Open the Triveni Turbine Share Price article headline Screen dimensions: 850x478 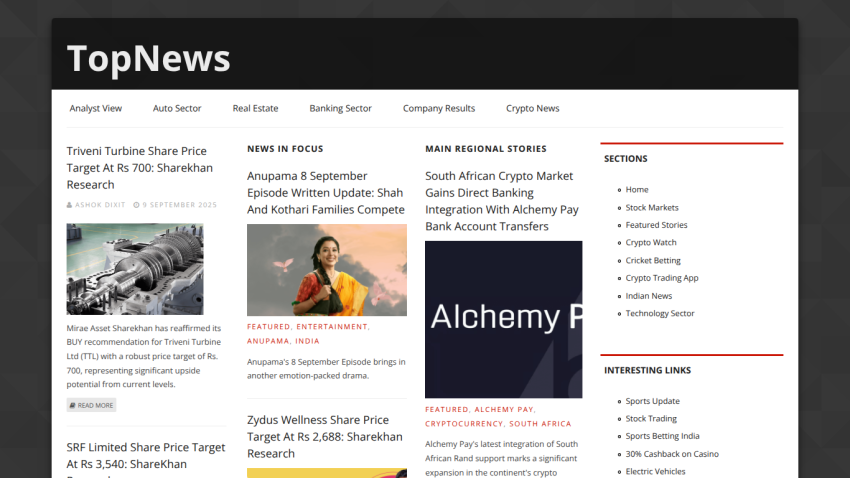click(140, 167)
